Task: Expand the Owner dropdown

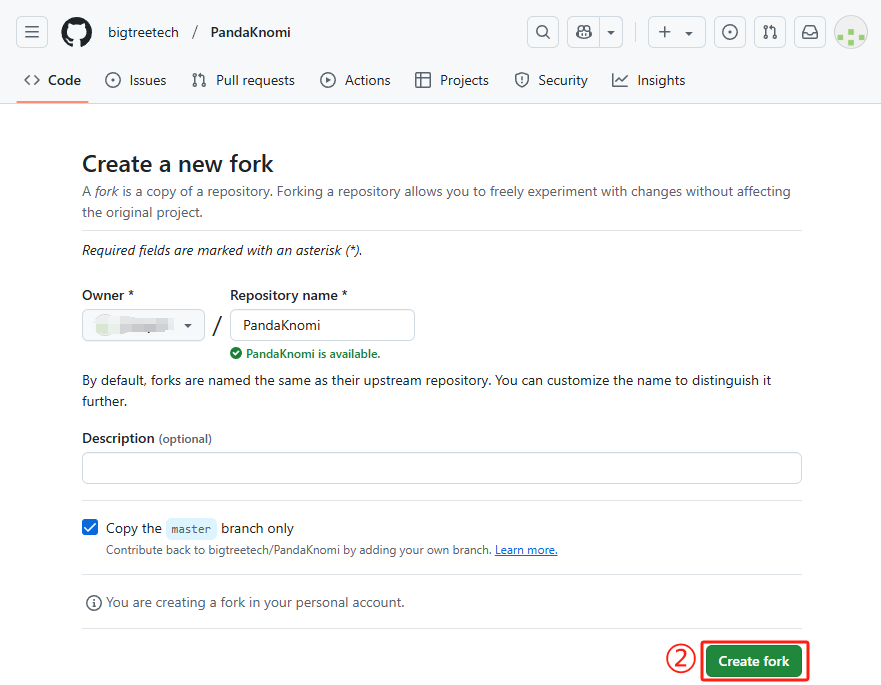Action: point(143,325)
